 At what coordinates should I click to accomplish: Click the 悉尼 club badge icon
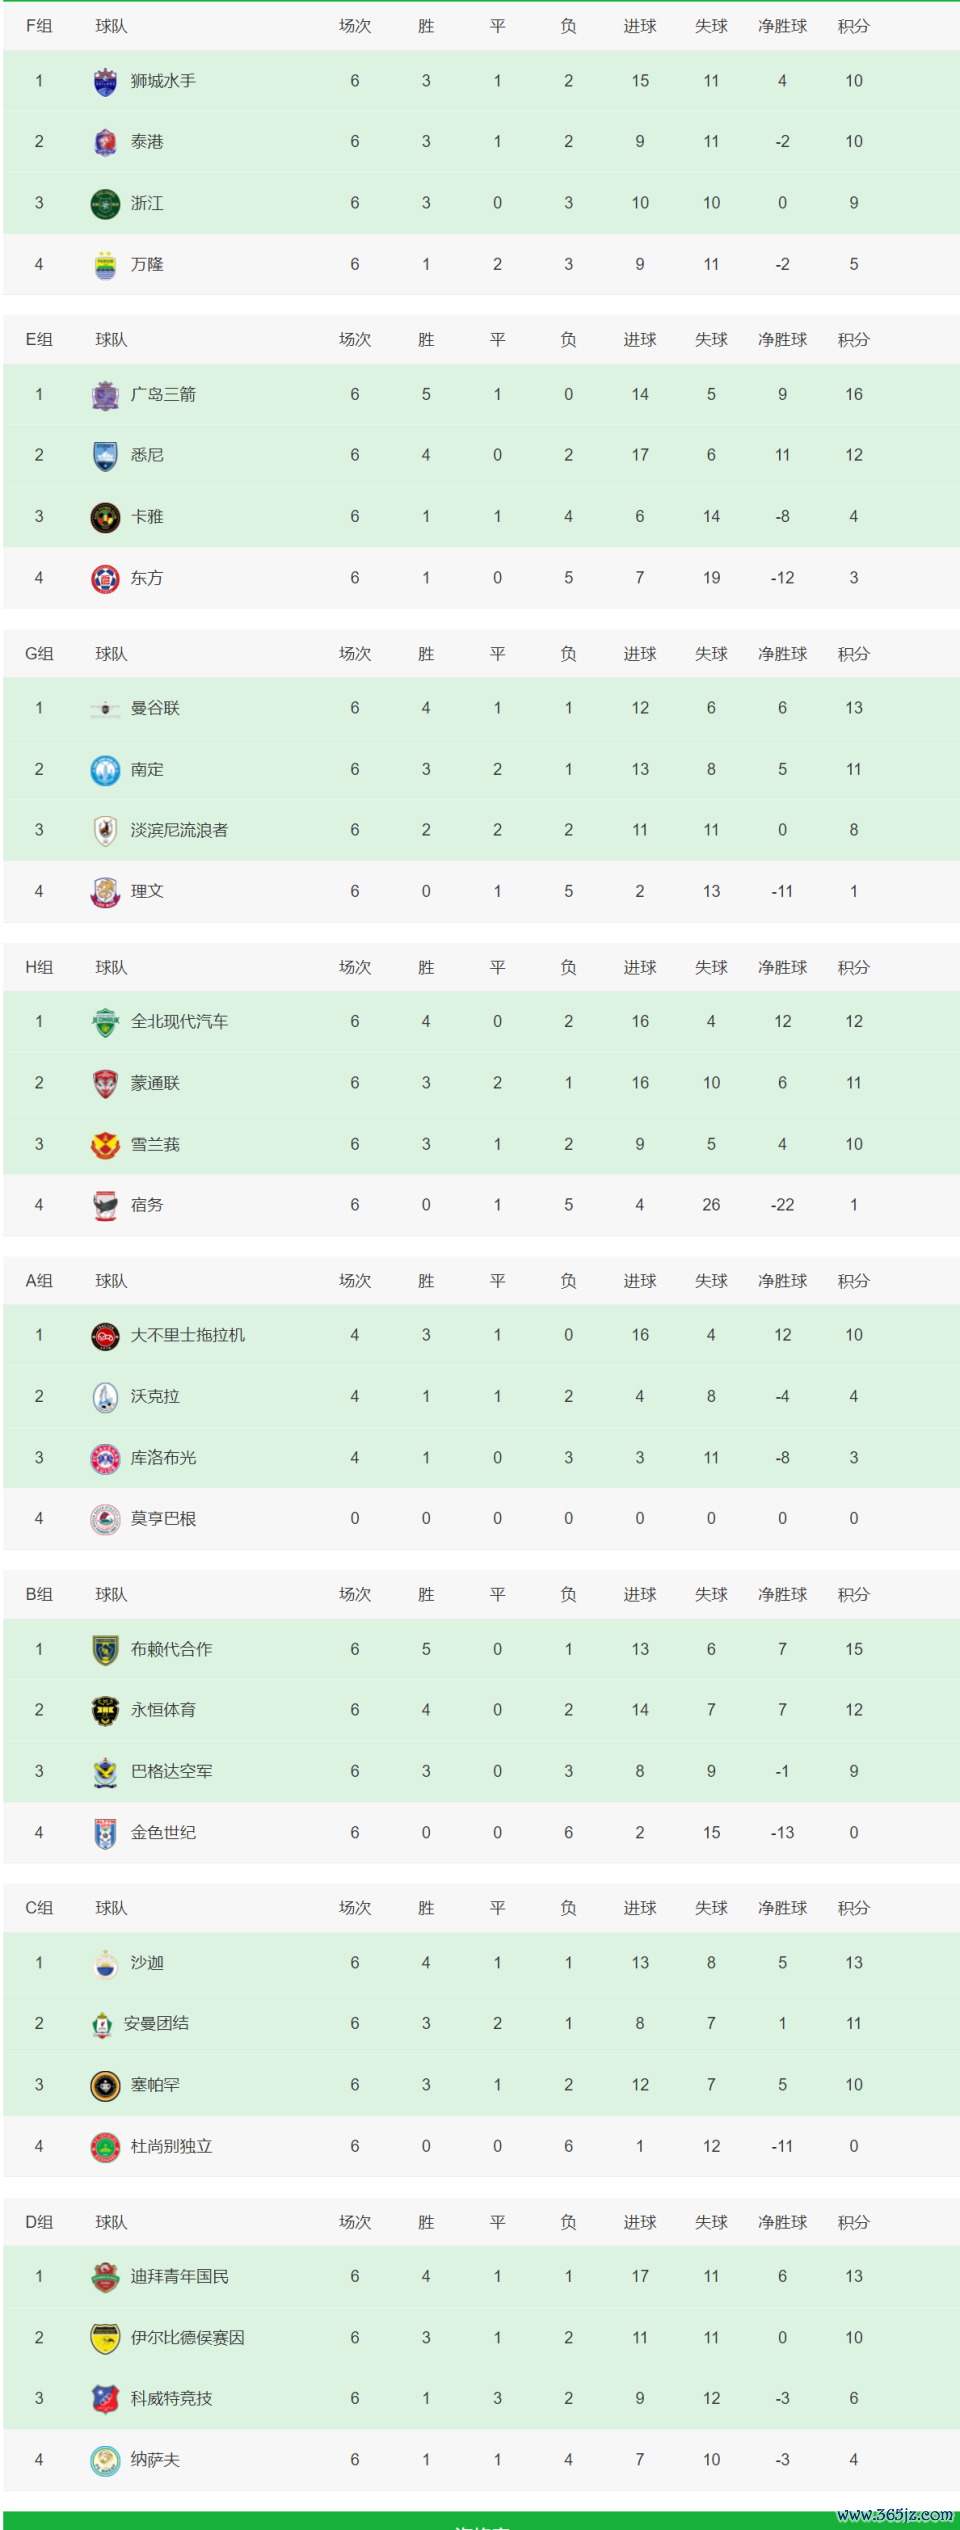pos(105,456)
